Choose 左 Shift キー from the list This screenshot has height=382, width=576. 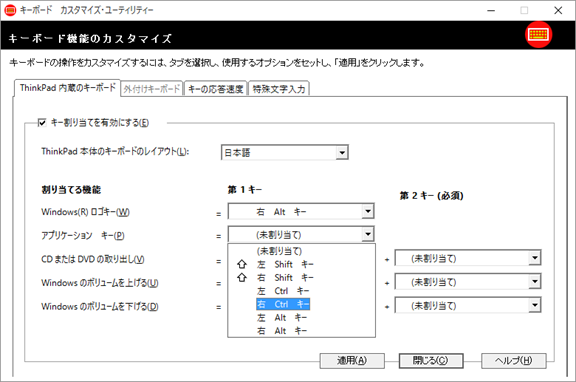(302, 264)
